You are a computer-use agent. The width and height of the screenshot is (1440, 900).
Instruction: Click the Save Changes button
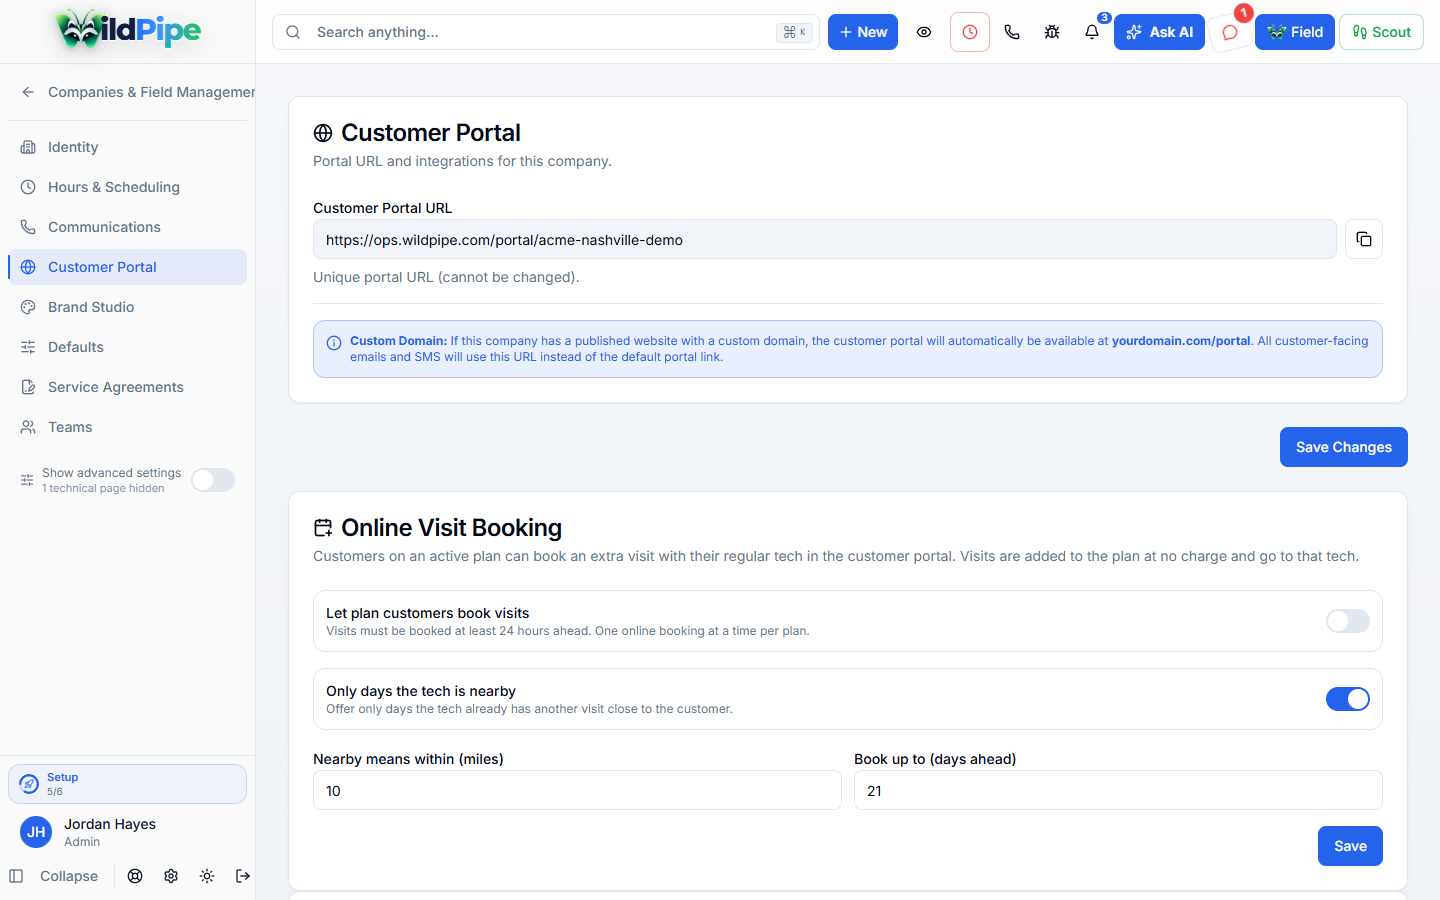1344,447
